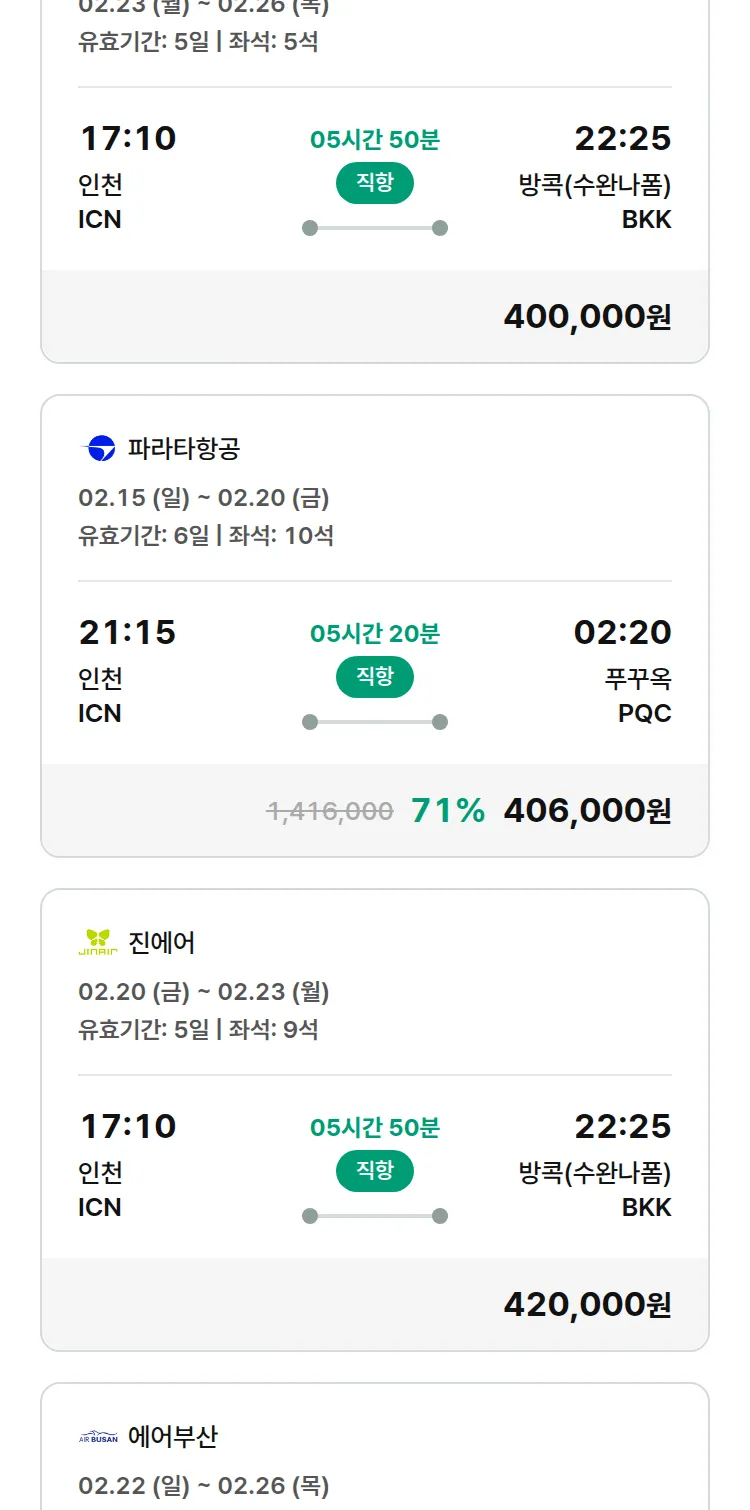
Task: Click the 71% discount label
Action: 448,811
